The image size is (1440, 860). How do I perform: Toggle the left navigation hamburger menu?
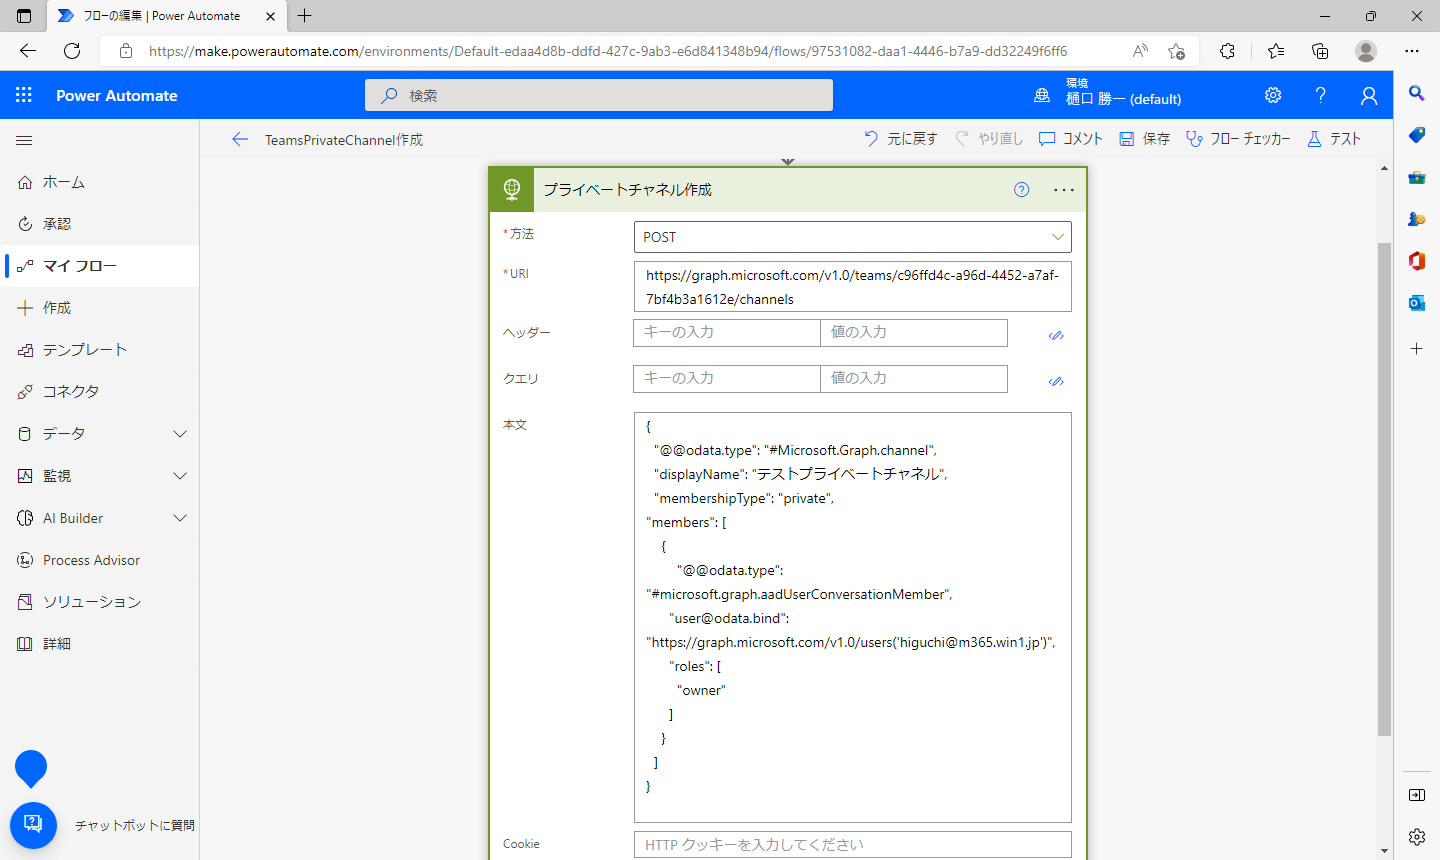(24, 140)
